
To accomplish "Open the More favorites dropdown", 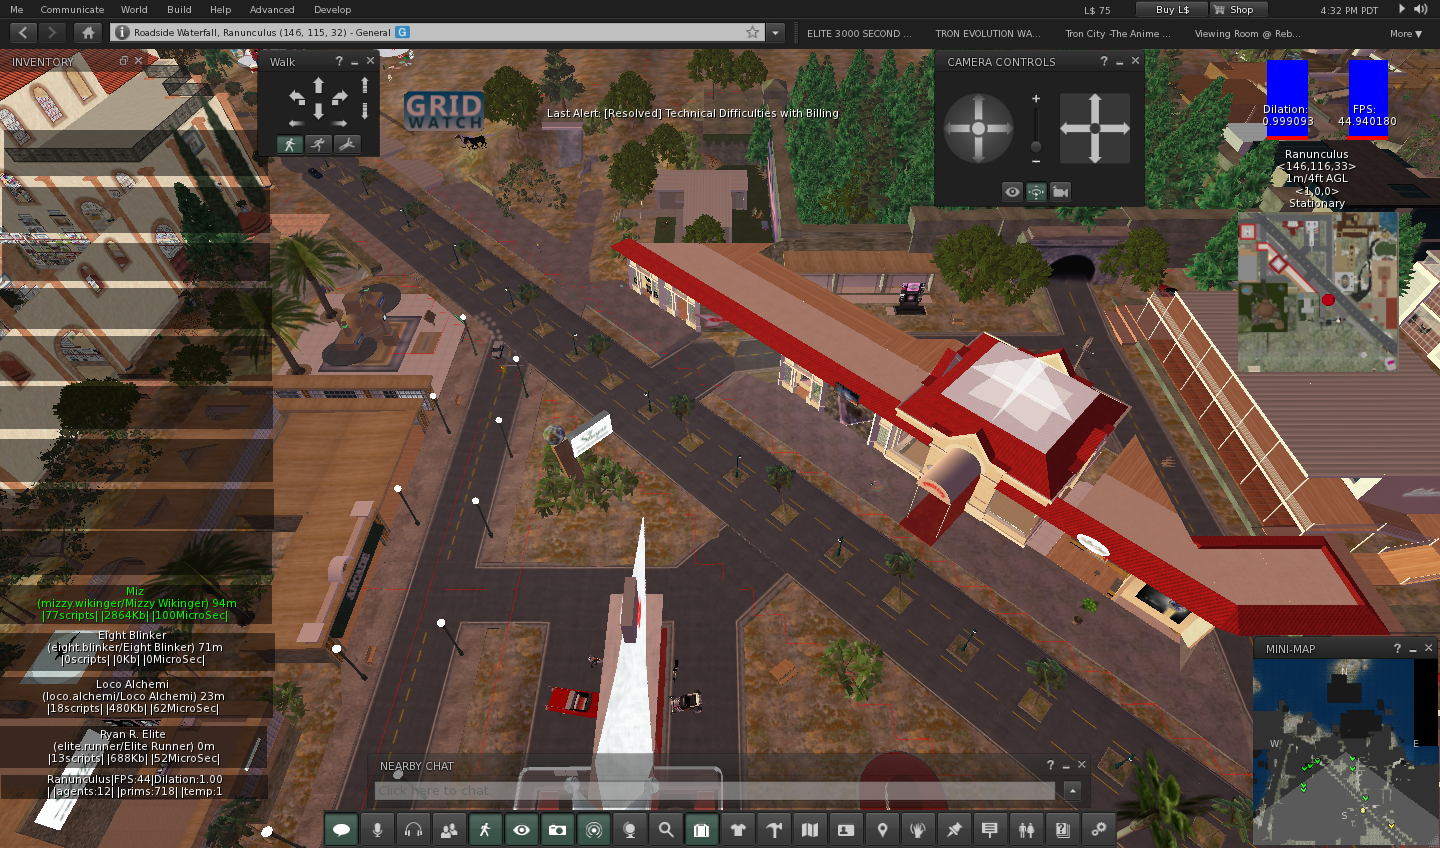I will coord(1405,33).
